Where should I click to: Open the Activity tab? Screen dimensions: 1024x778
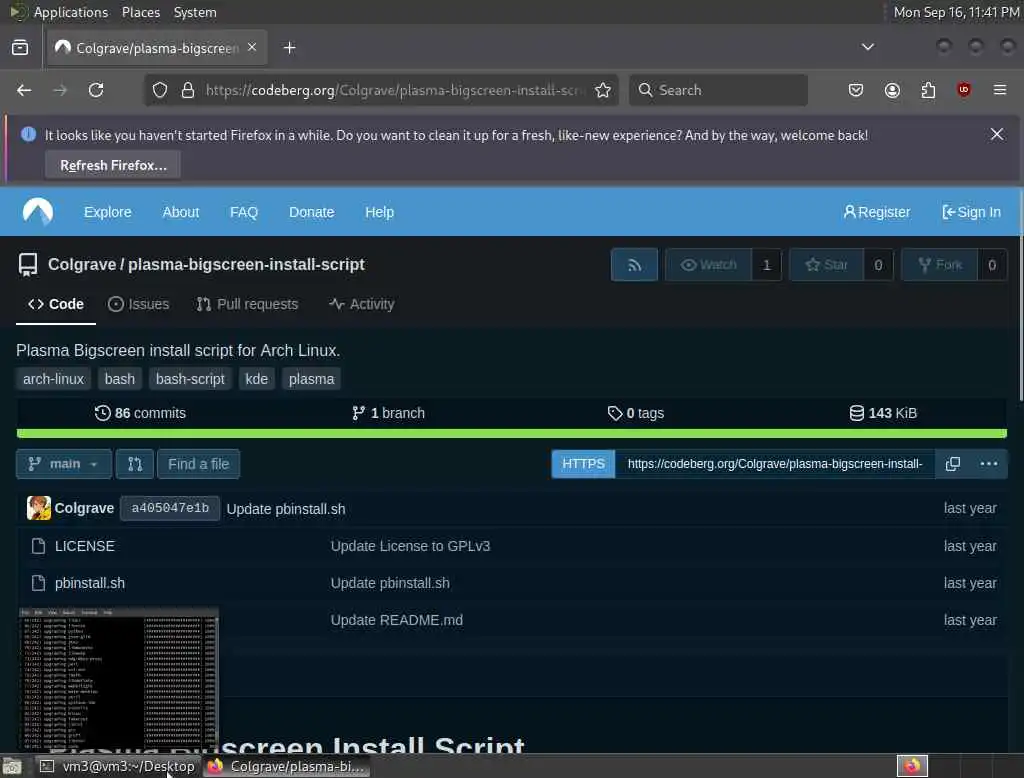[x=362, y=304]
